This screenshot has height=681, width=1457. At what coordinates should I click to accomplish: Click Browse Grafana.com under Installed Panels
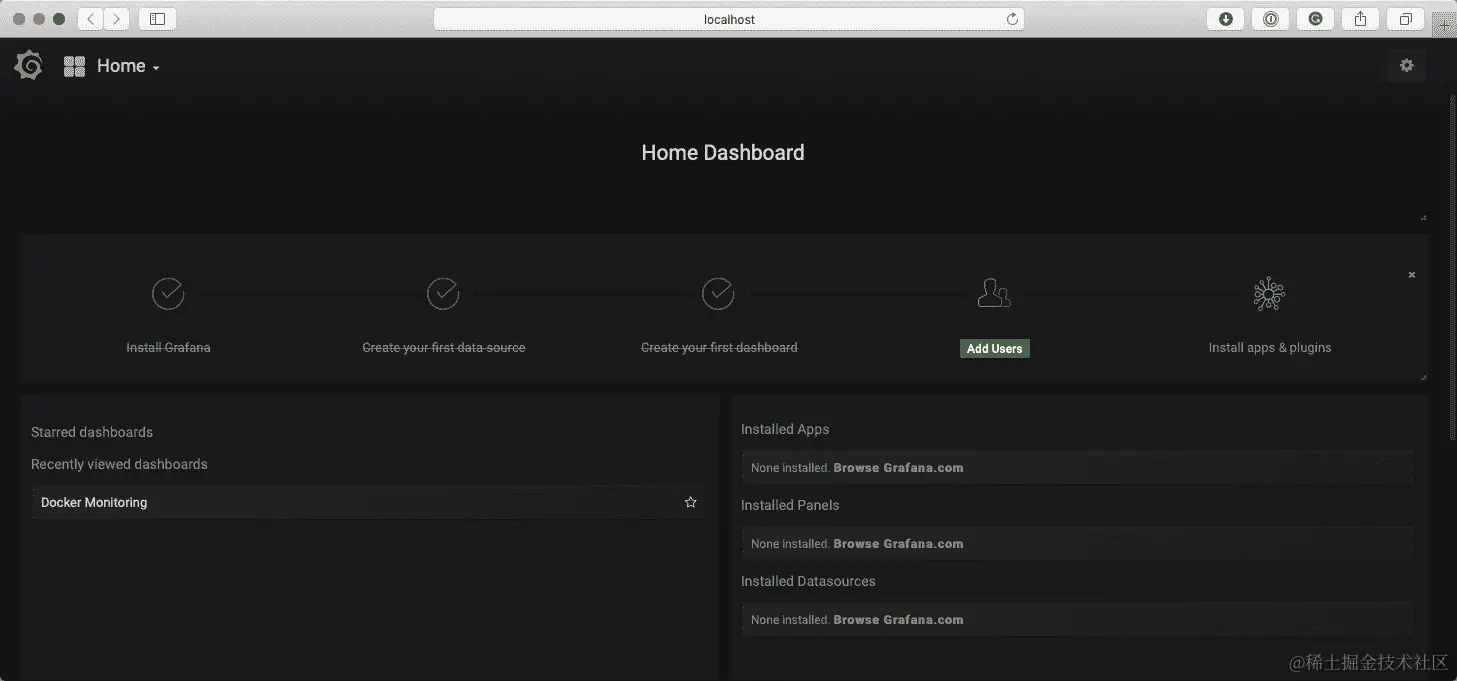[898, 544]
